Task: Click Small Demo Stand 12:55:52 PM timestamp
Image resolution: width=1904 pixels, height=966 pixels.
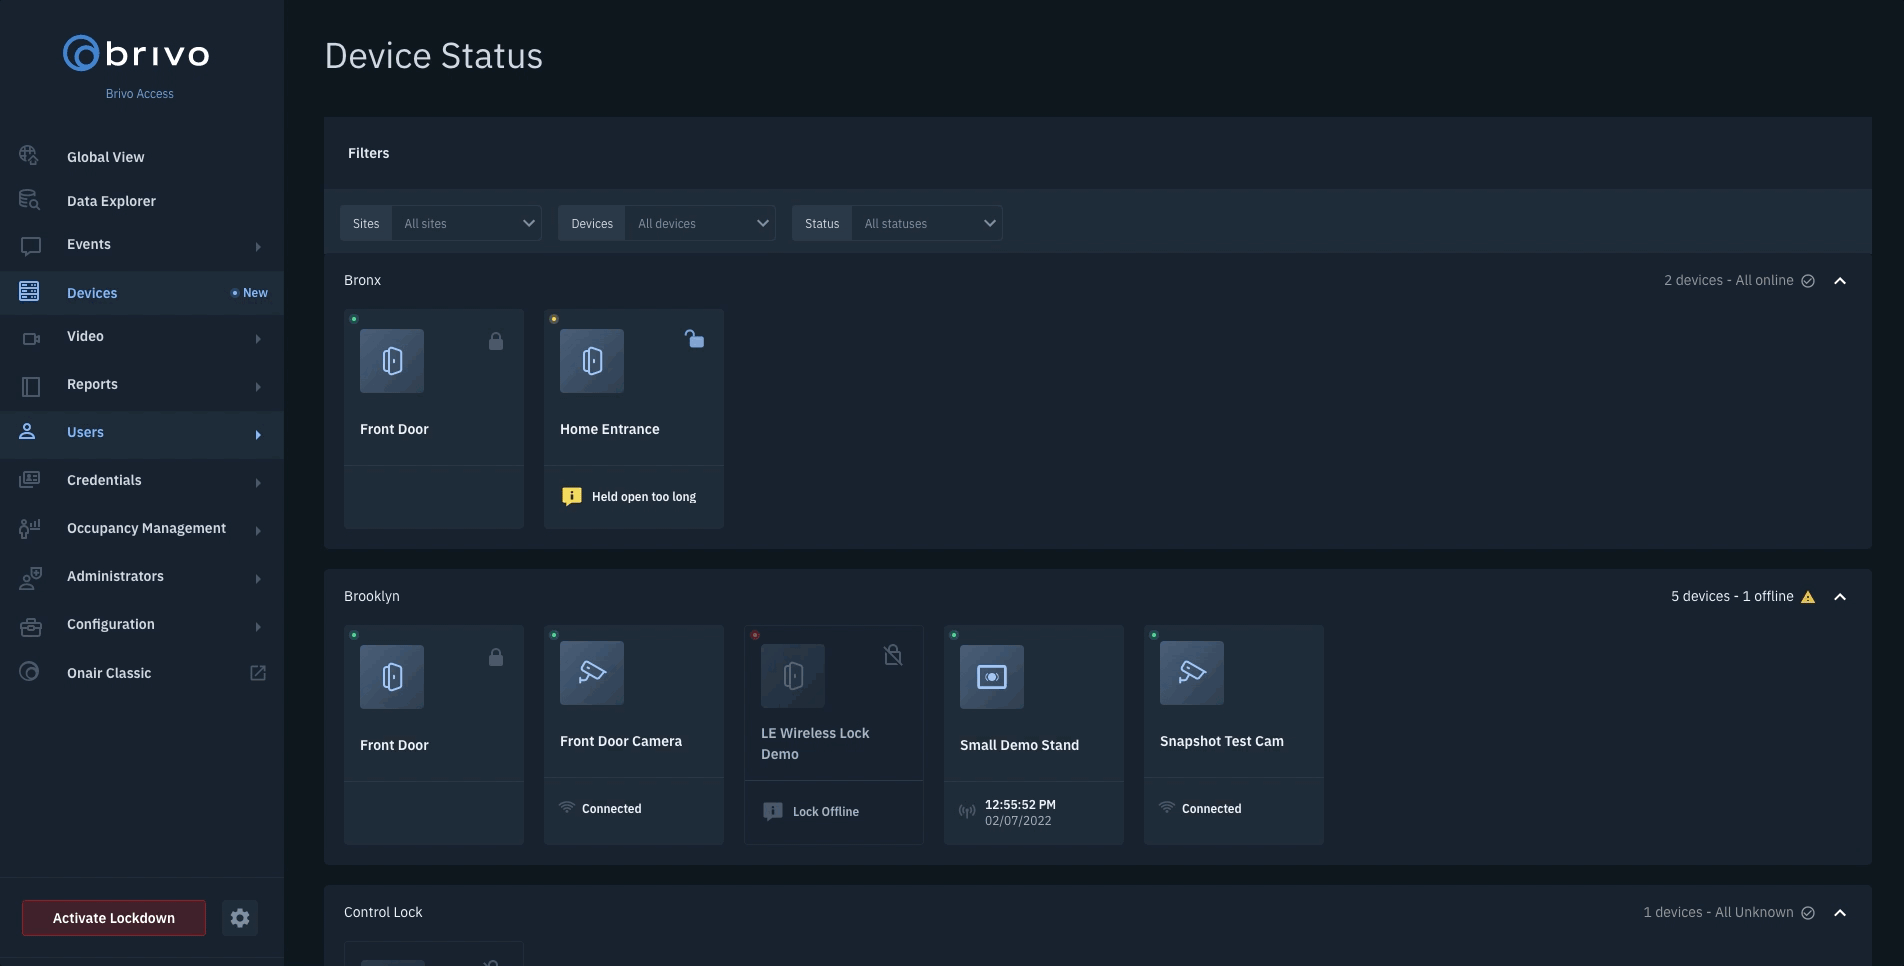Action: (x=1020, y=805)
